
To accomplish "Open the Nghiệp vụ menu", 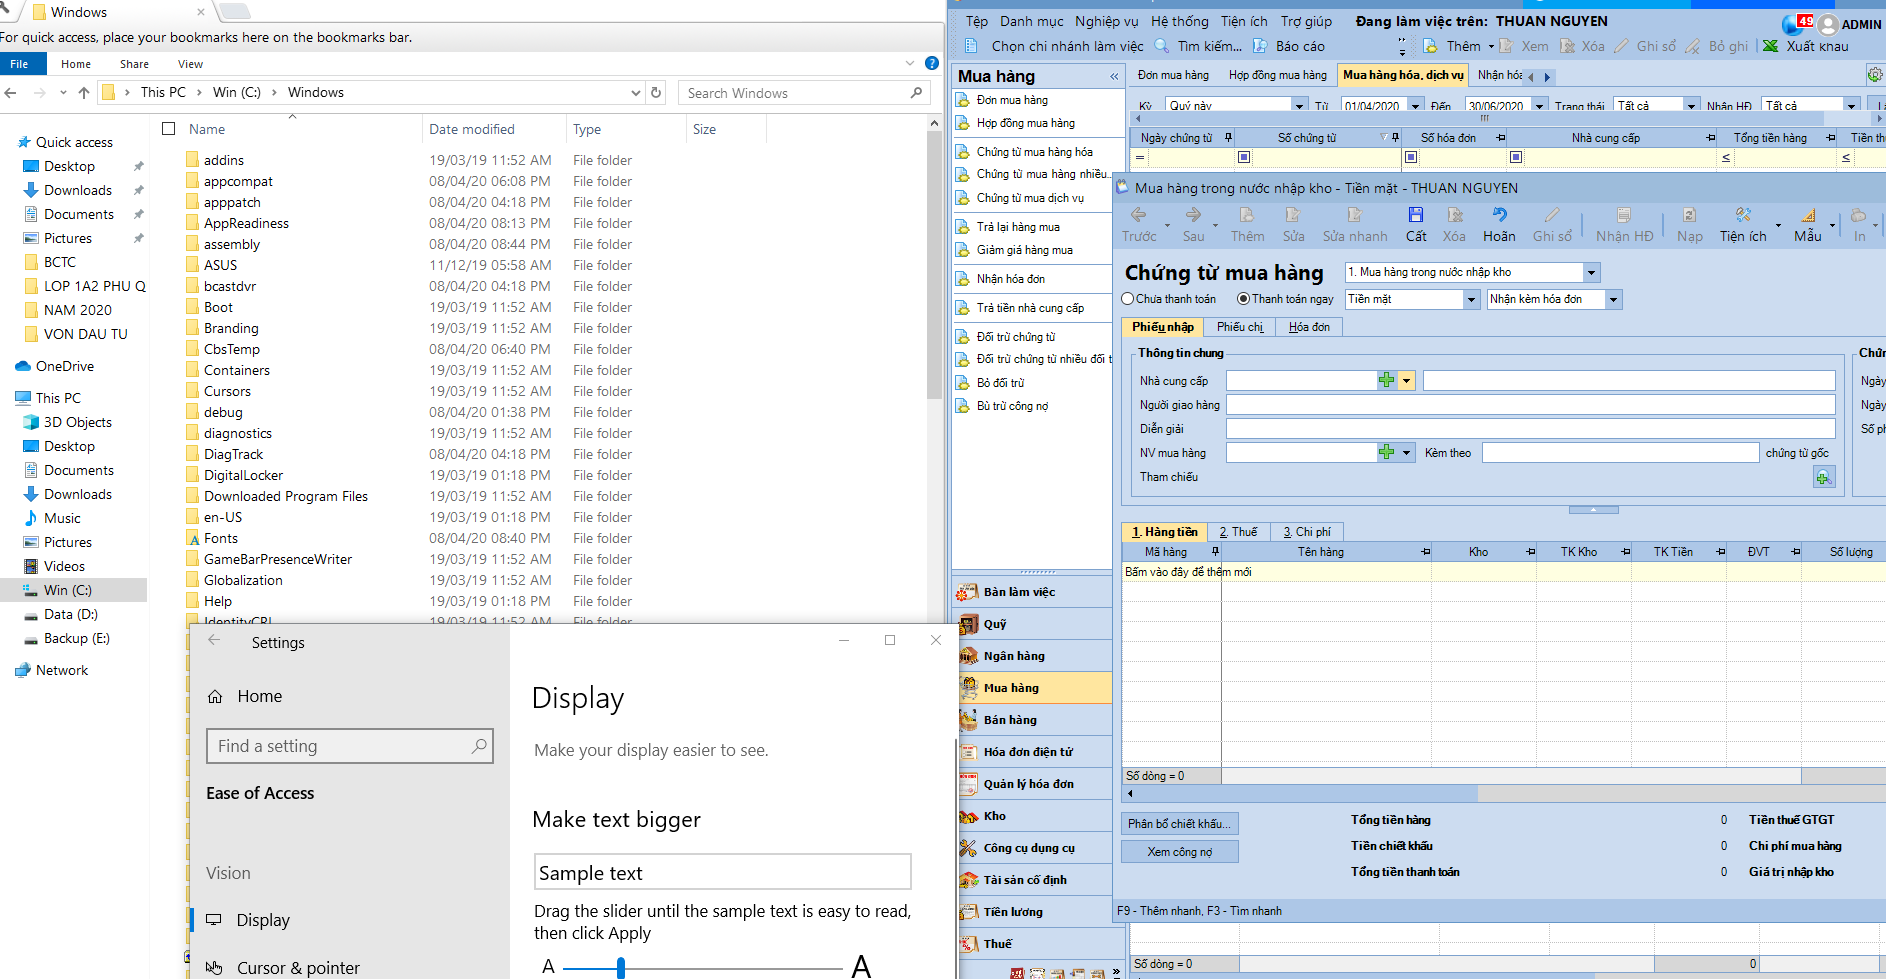I will tap(1106, 21).
